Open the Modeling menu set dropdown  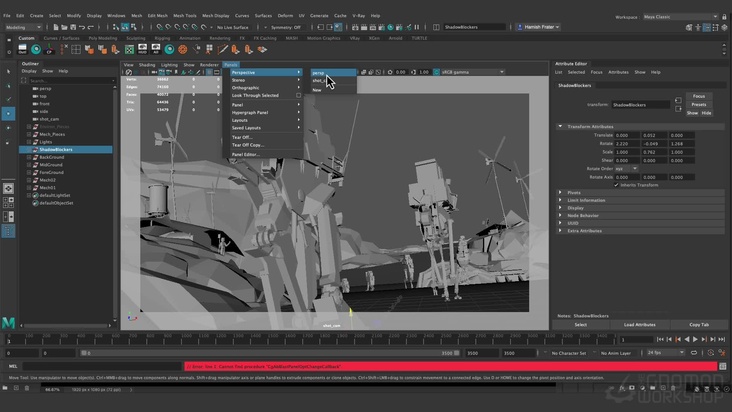click(x=23, y=27)
